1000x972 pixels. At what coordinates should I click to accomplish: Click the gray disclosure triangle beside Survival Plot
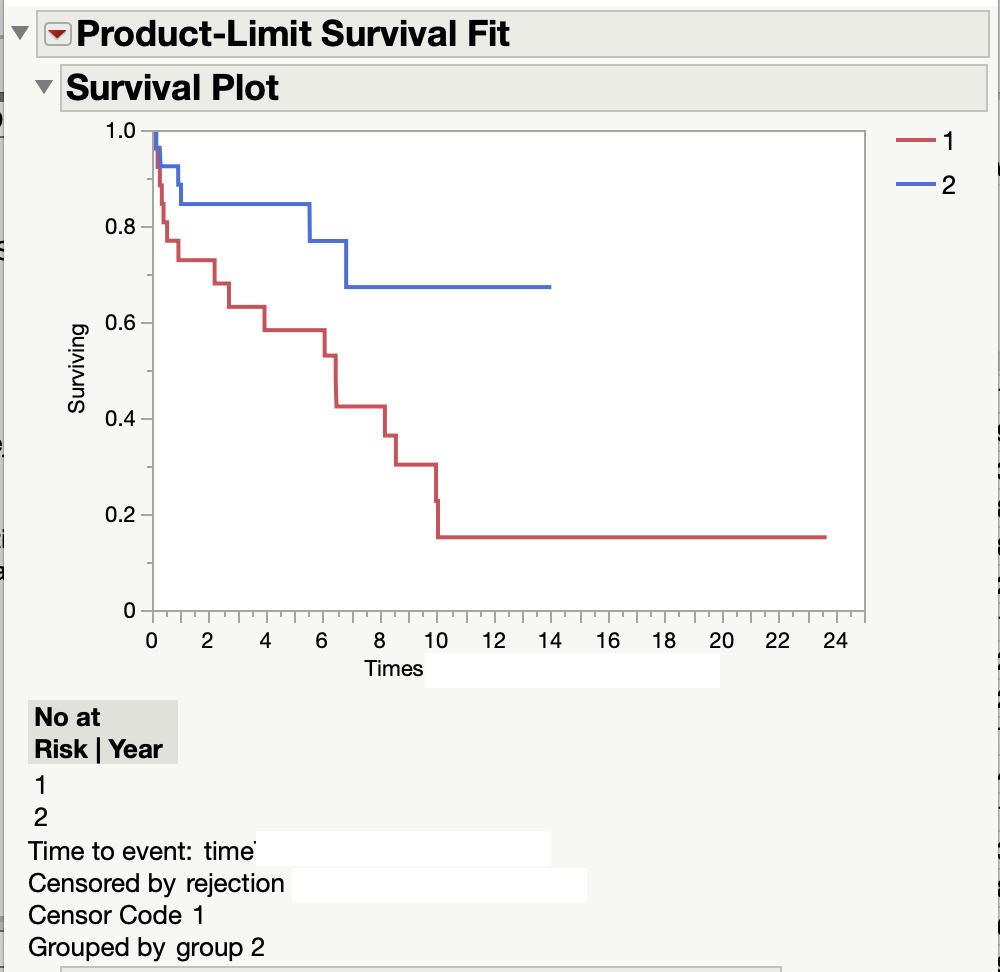coord(43,87)
